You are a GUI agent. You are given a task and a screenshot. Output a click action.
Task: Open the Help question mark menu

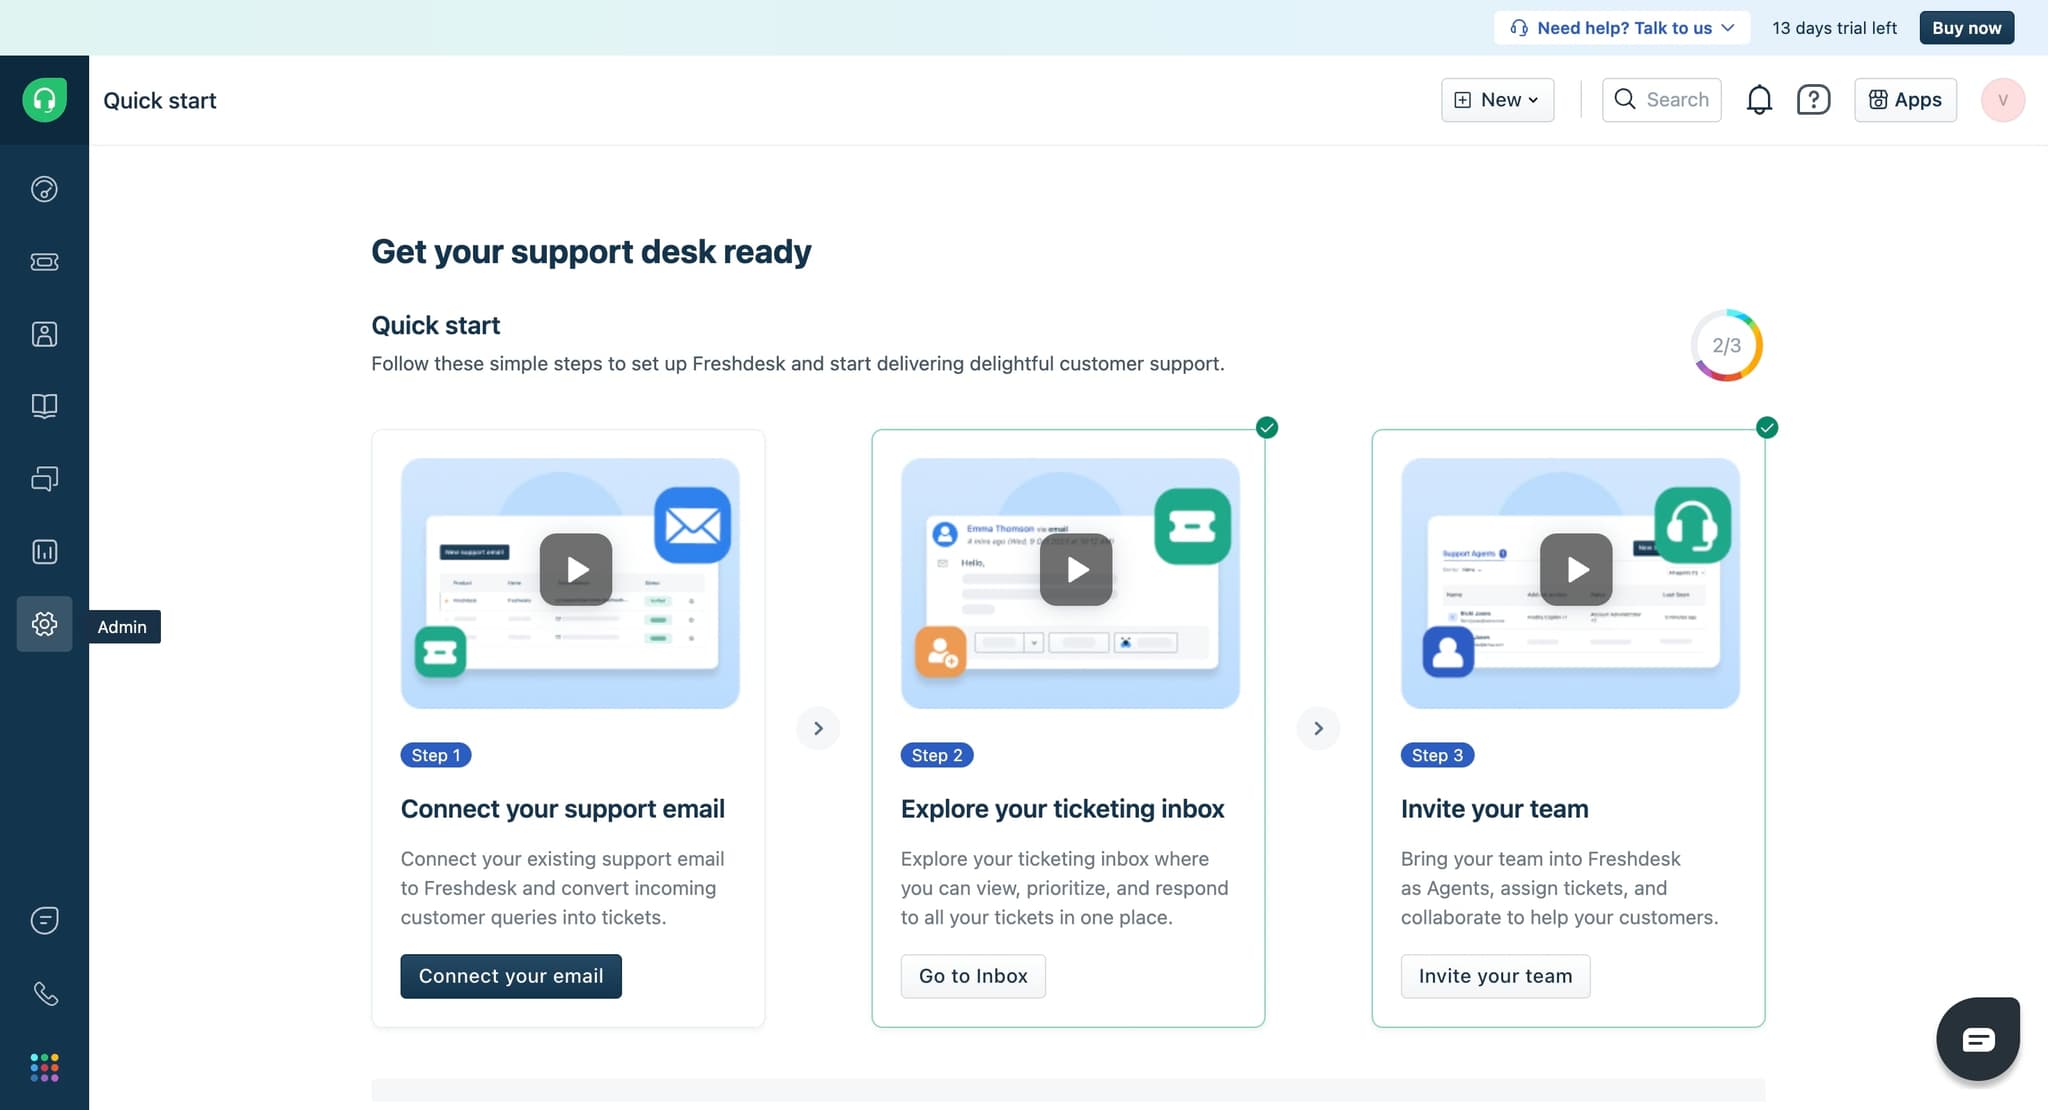point(1813,99)
